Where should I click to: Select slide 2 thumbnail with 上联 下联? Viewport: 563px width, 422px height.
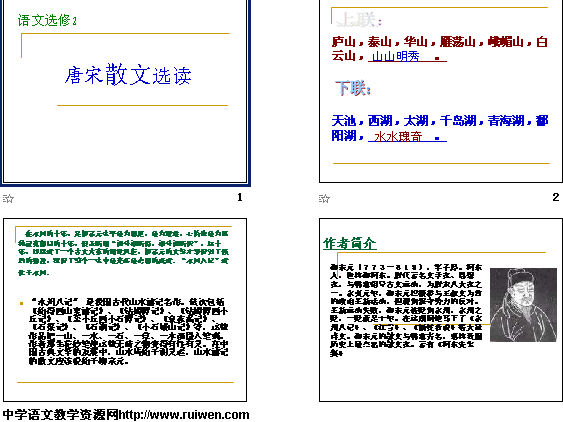click(x=441, y=91)
